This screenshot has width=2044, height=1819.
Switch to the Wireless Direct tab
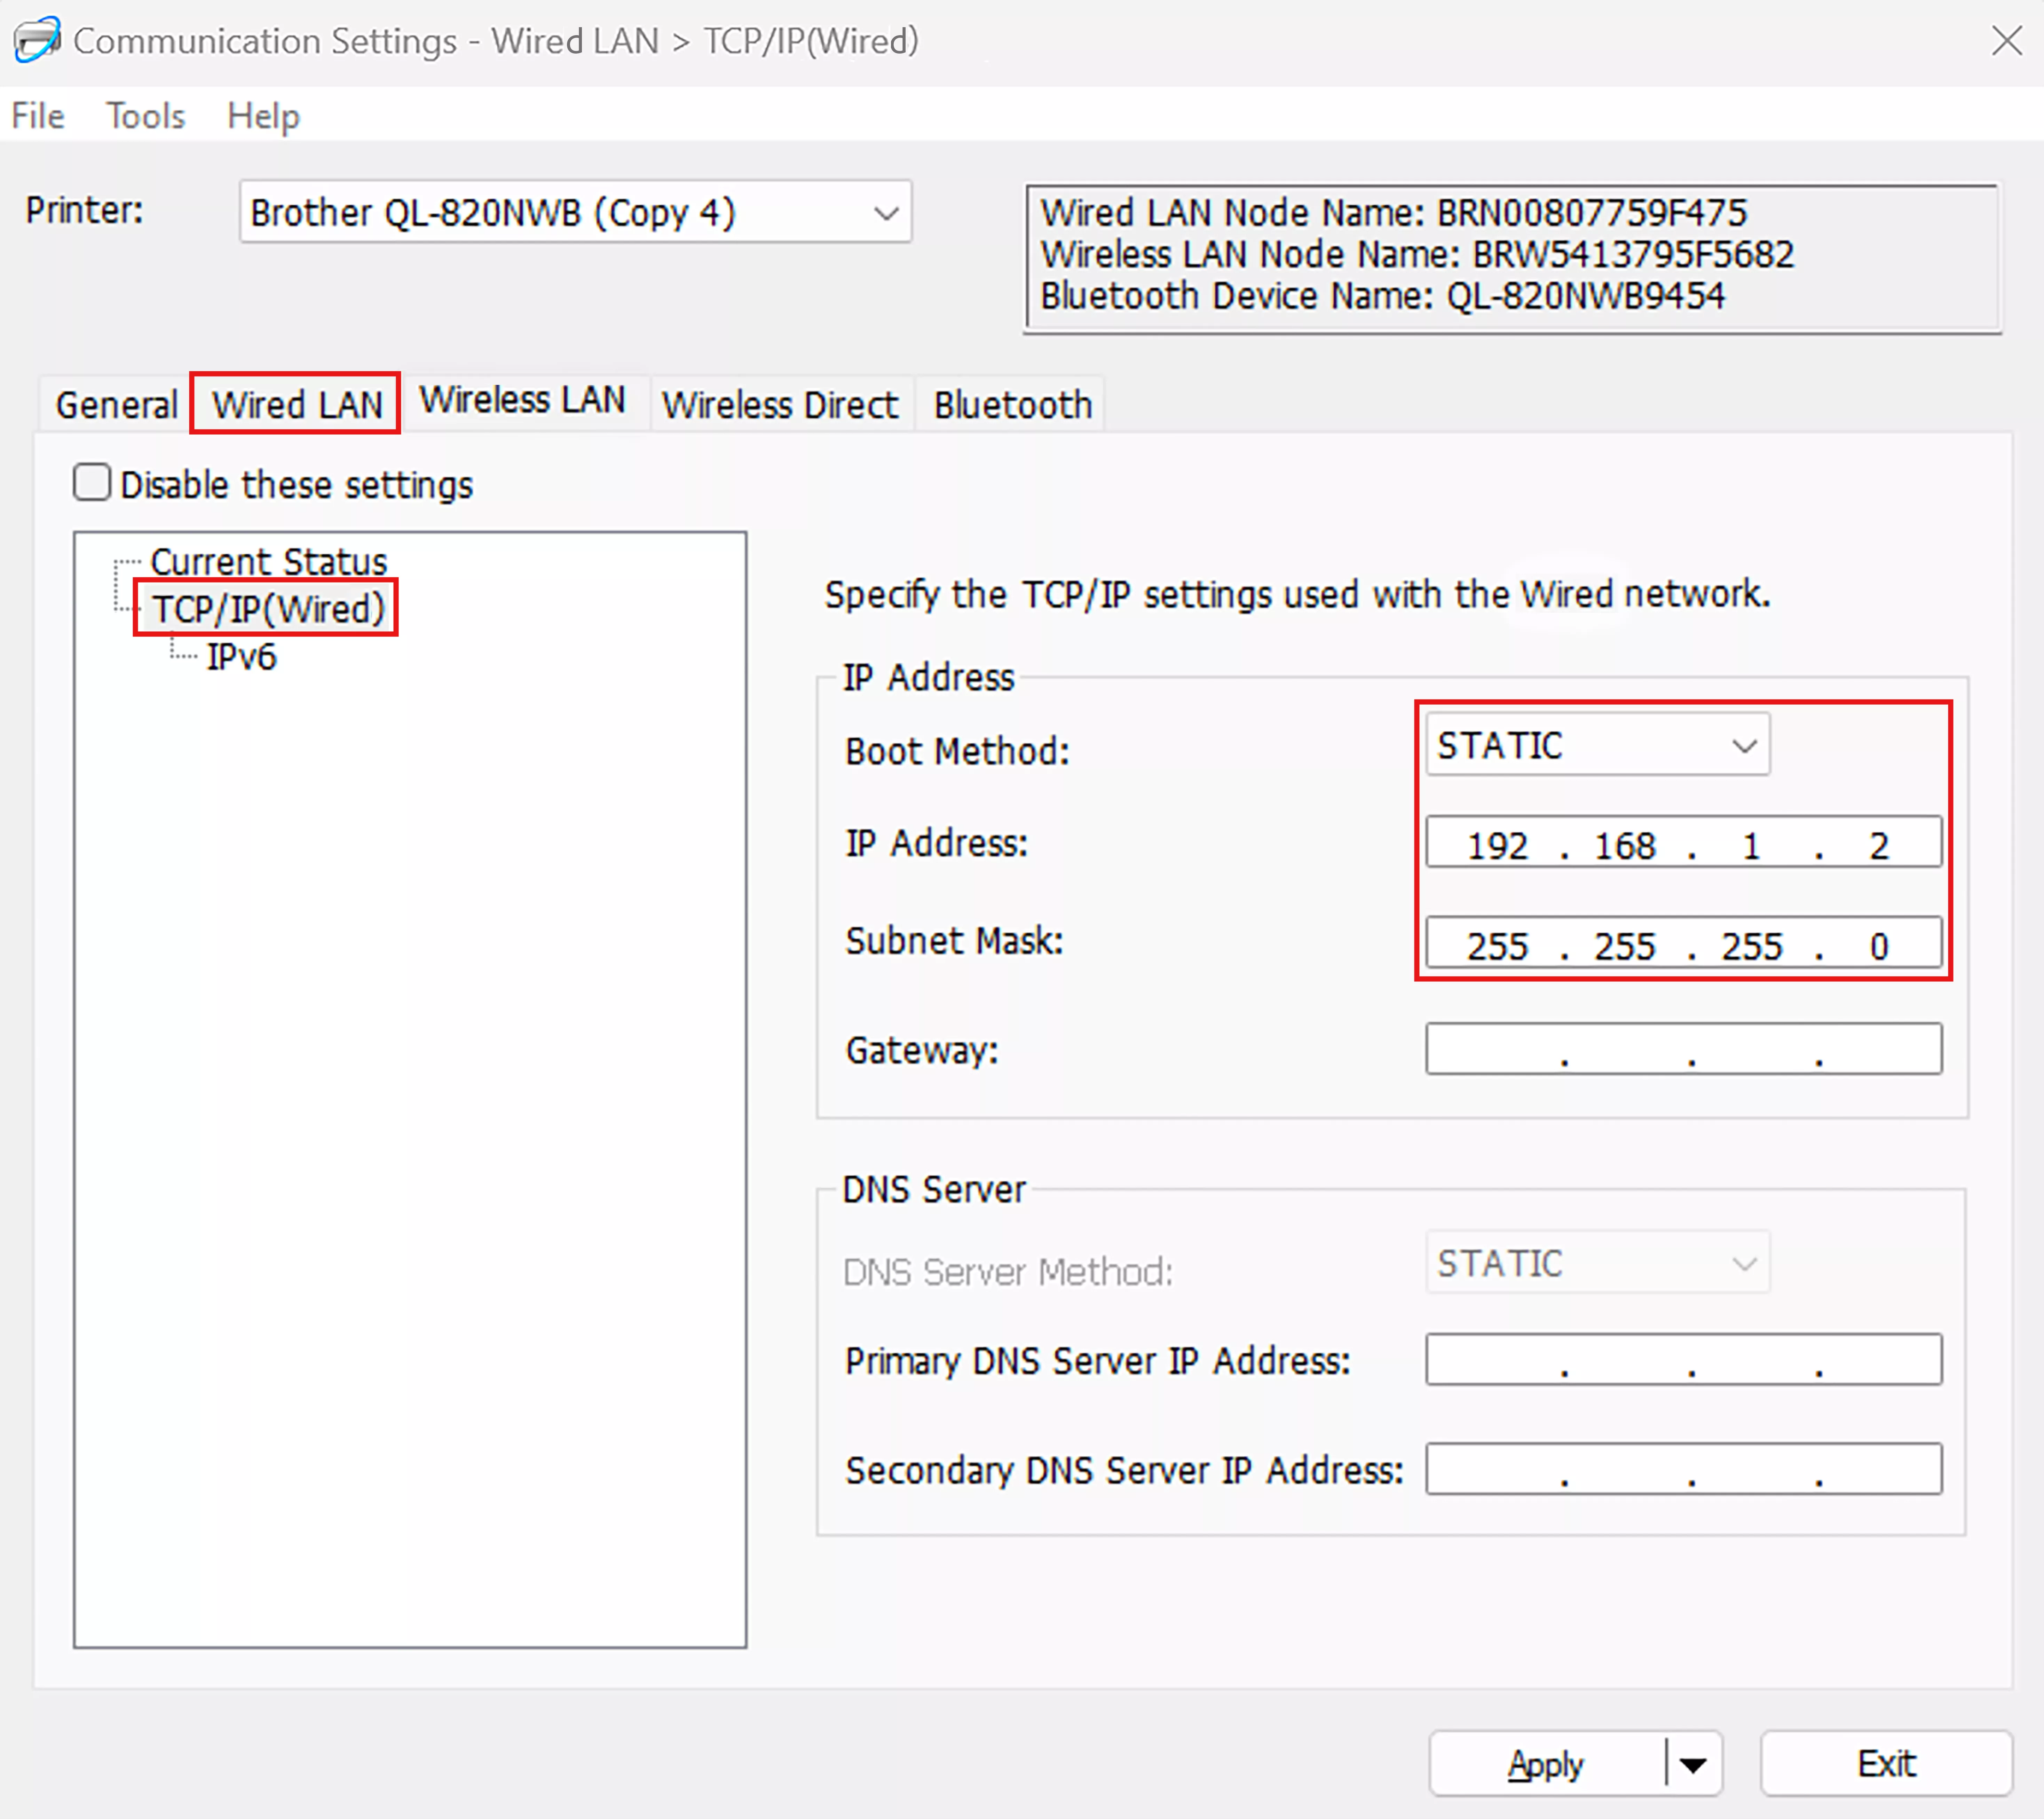[x=780, y=405]
